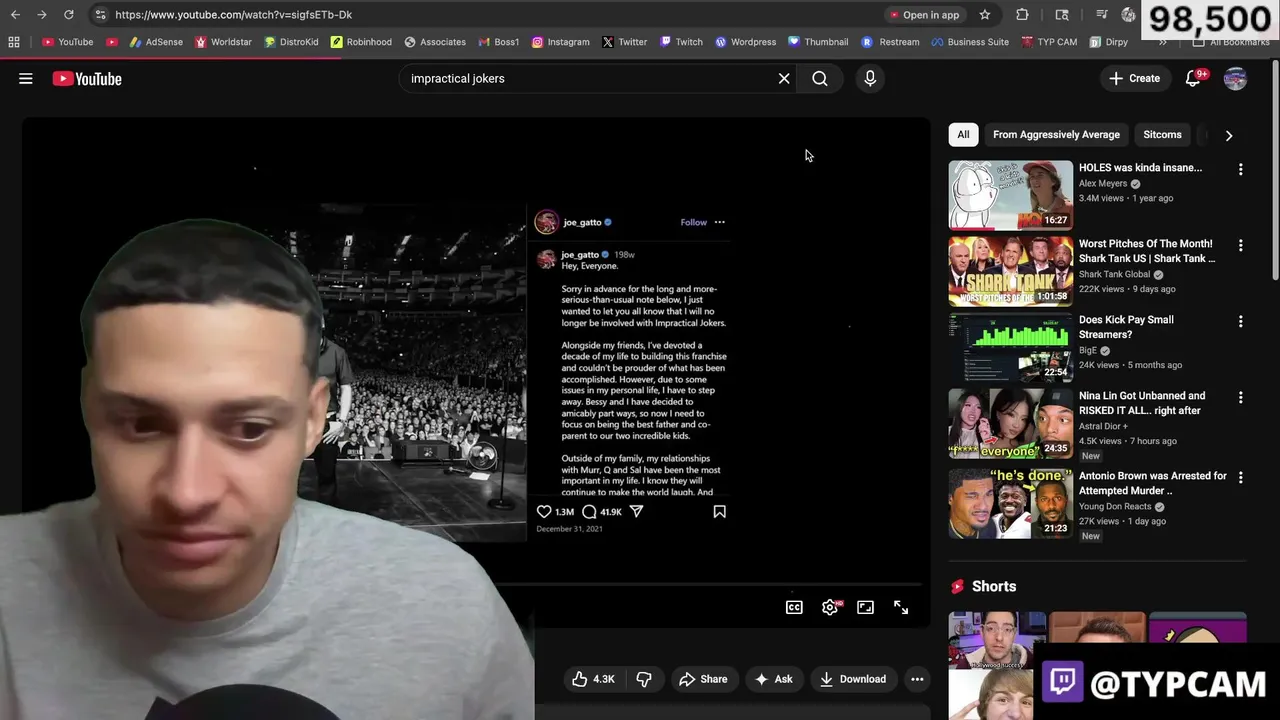
Task: Open the YouTube guide hamburger menu
Action: 26,78
